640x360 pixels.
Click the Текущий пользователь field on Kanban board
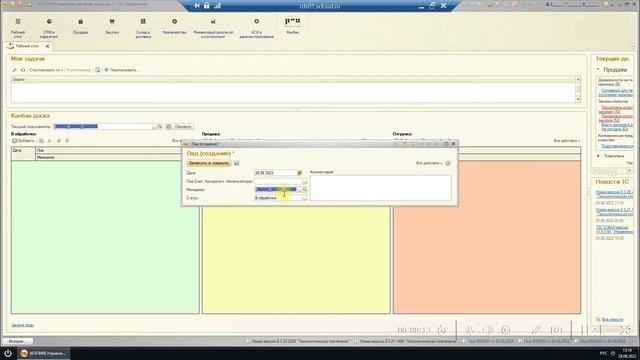click(103, 127)
